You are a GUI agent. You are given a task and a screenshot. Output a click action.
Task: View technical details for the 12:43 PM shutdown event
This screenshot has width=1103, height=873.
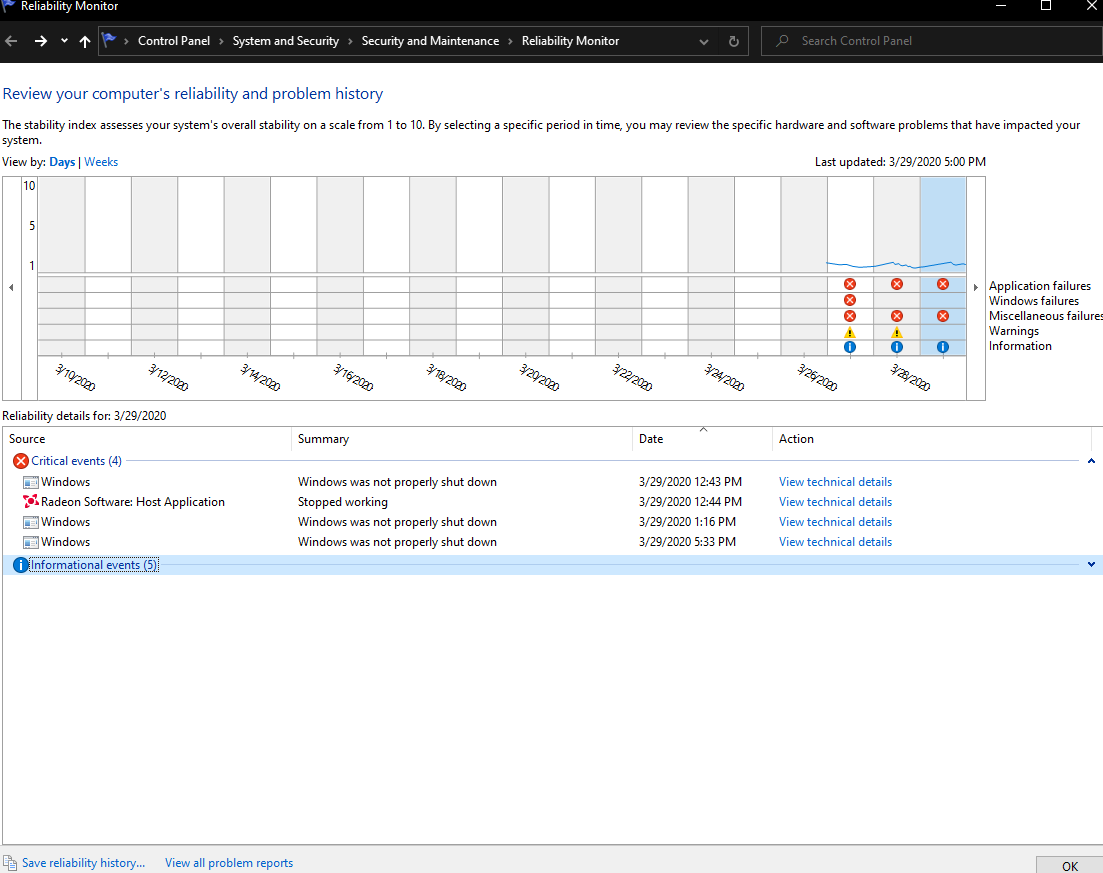tap(835, 482)
